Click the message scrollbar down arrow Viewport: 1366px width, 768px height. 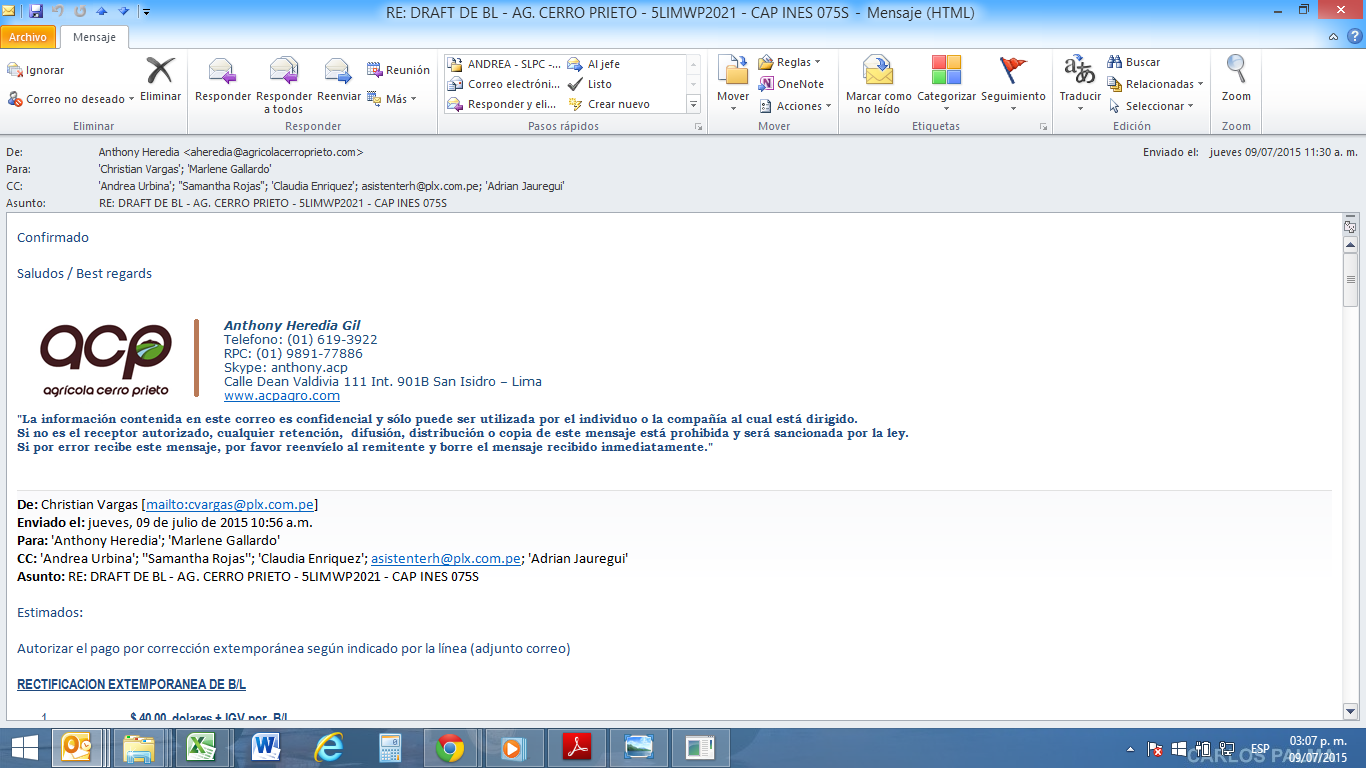pyautogui.click(x=1350, y=711)
